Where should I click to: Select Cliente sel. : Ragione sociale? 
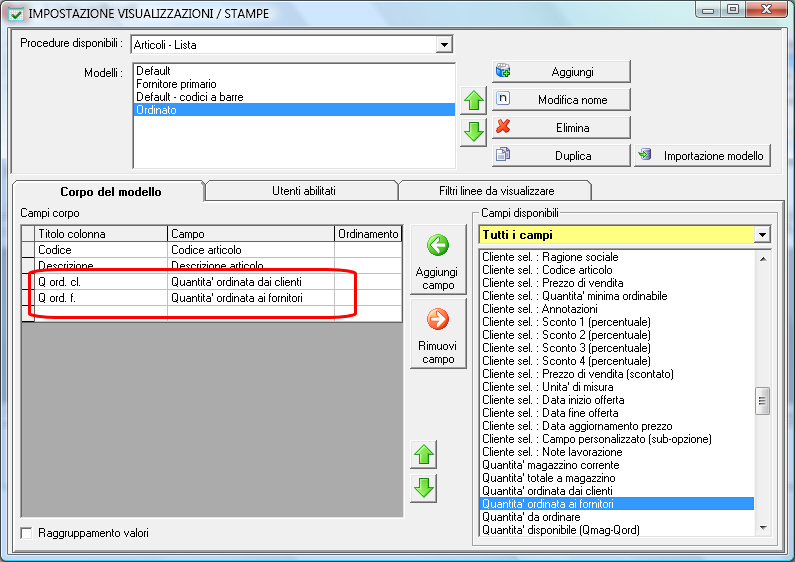click(617, 257)
